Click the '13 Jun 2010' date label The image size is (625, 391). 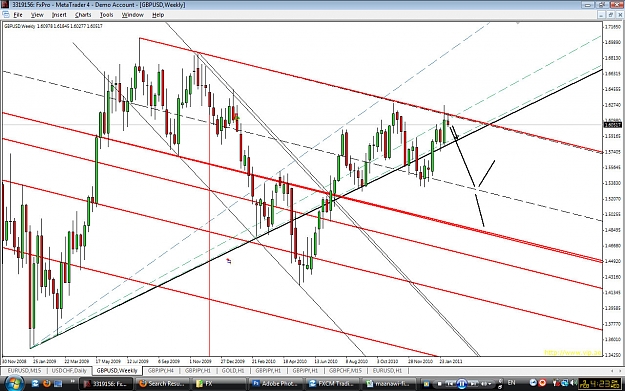coord(326,361)
